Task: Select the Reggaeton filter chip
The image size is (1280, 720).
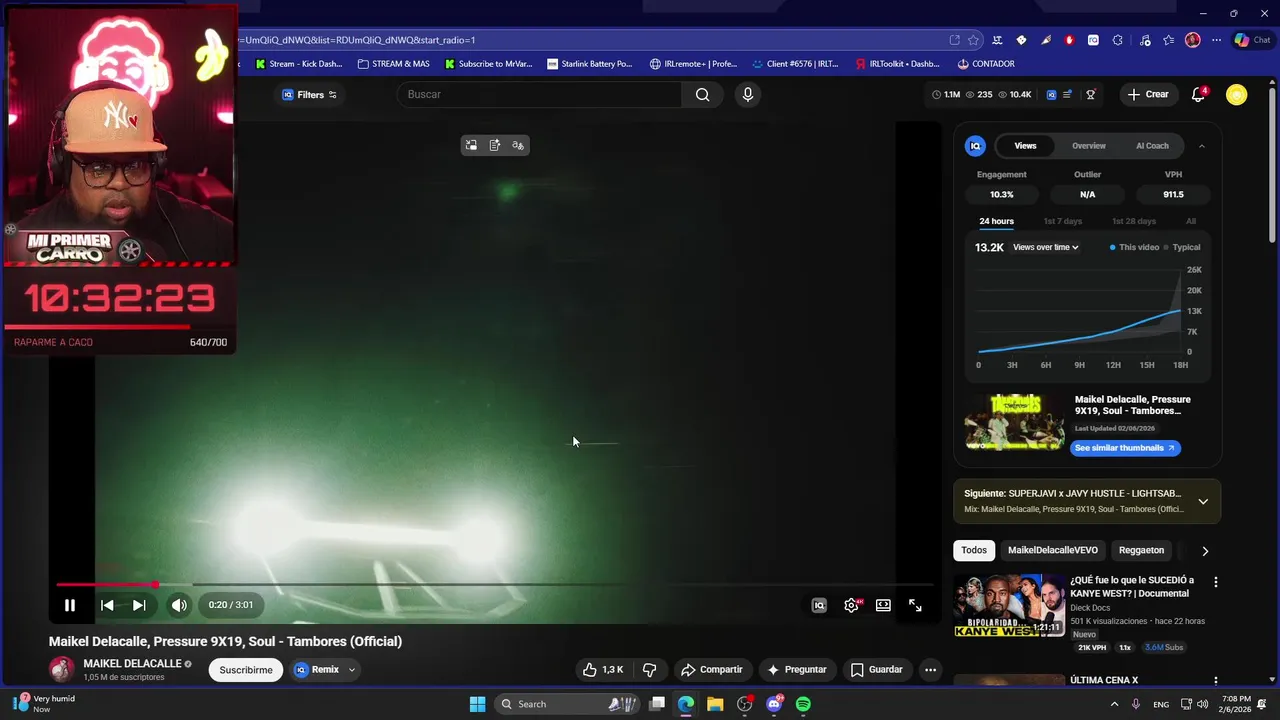Action: tap(1141, 550)
